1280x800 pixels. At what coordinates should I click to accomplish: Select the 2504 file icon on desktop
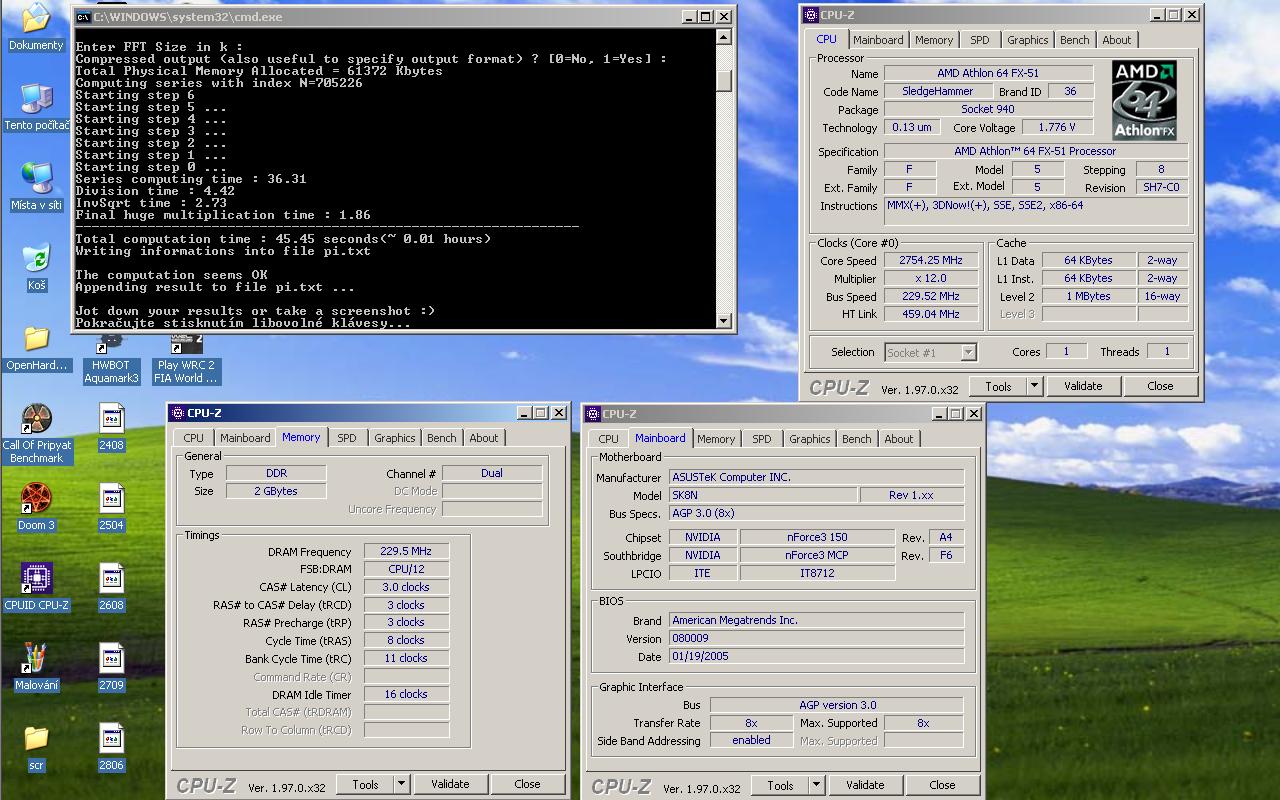pyautogui.click(x=111, y=498)
